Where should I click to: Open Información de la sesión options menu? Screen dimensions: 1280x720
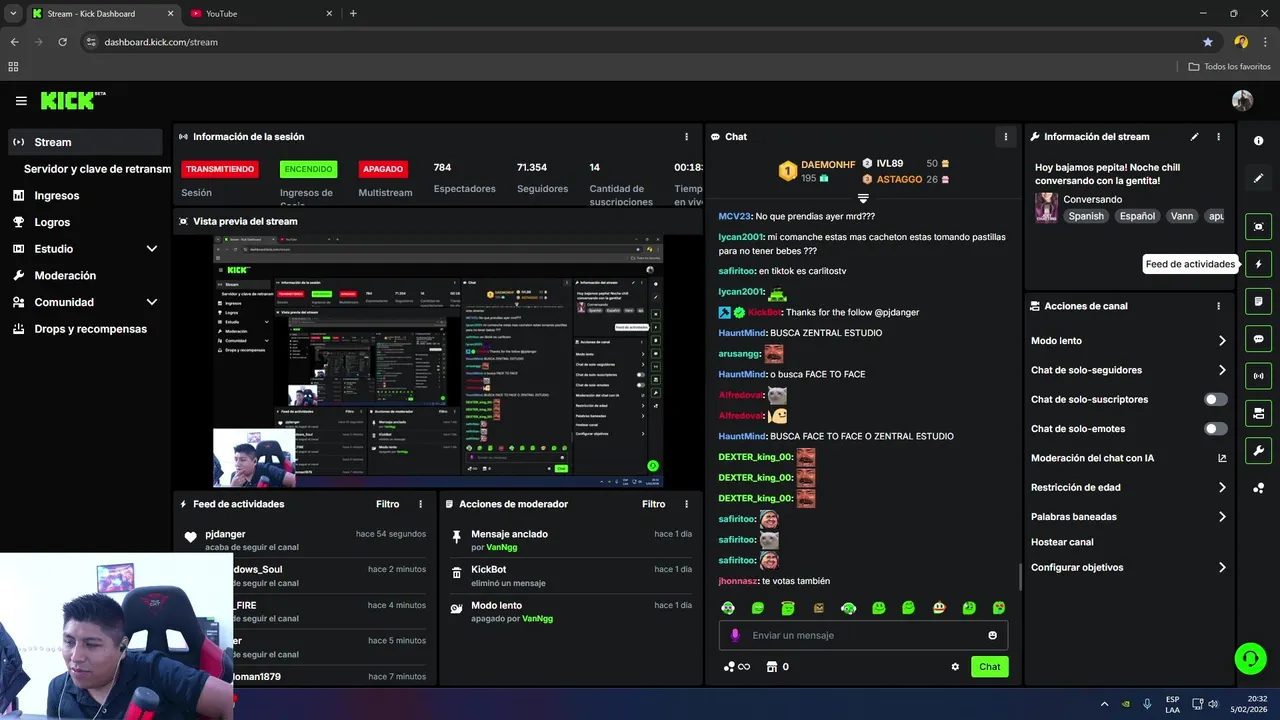click(x=686, y=137)
